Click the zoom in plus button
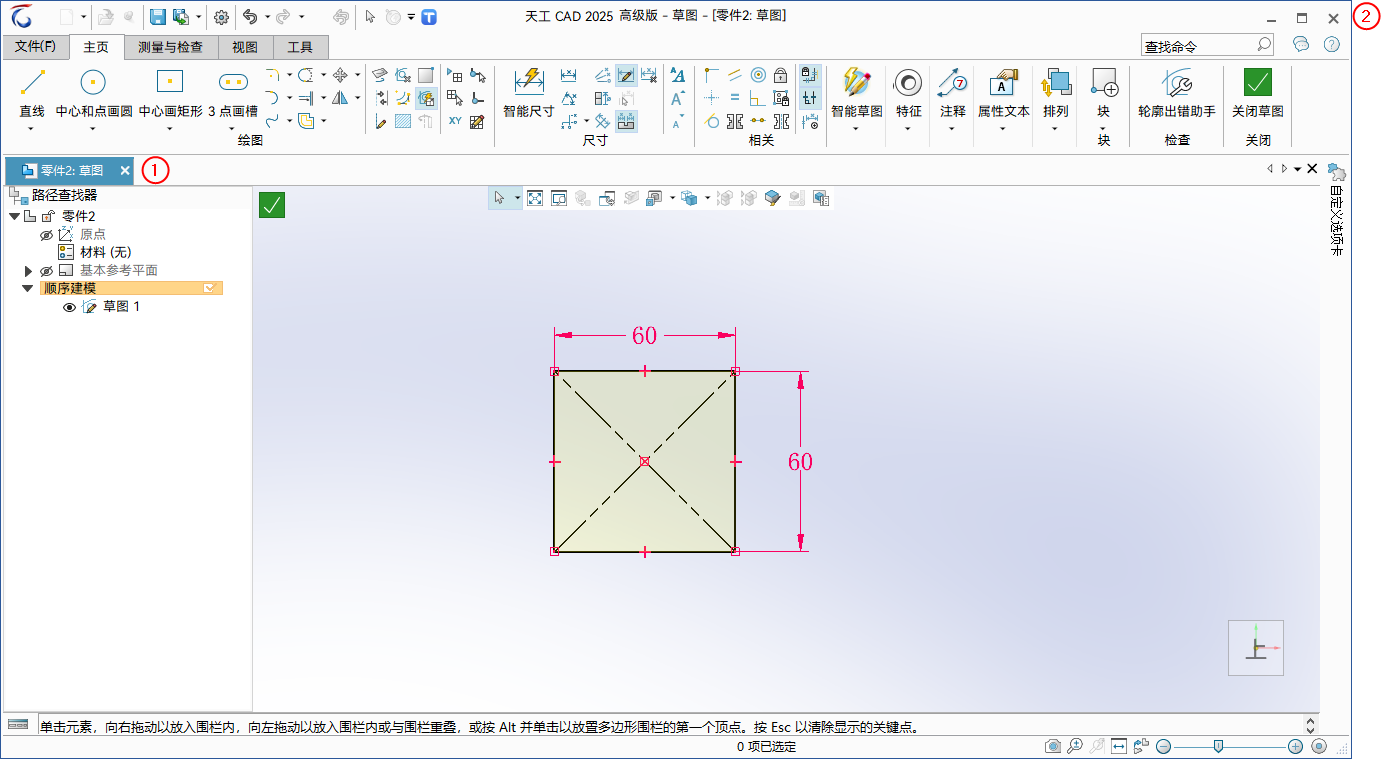 (x=1295, y=746)
